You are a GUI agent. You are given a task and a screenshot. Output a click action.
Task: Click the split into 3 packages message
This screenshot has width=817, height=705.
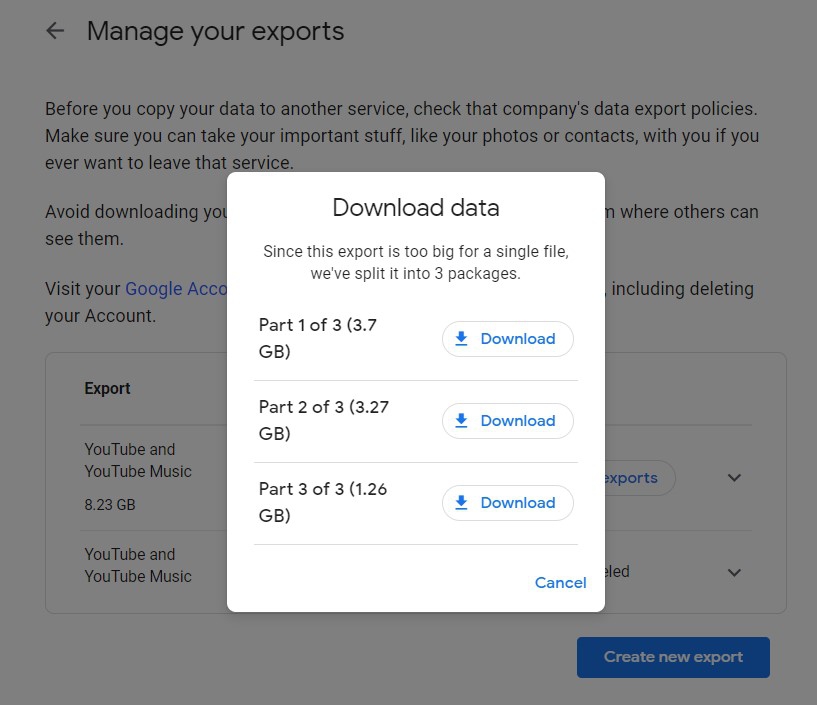coord(415,262)
